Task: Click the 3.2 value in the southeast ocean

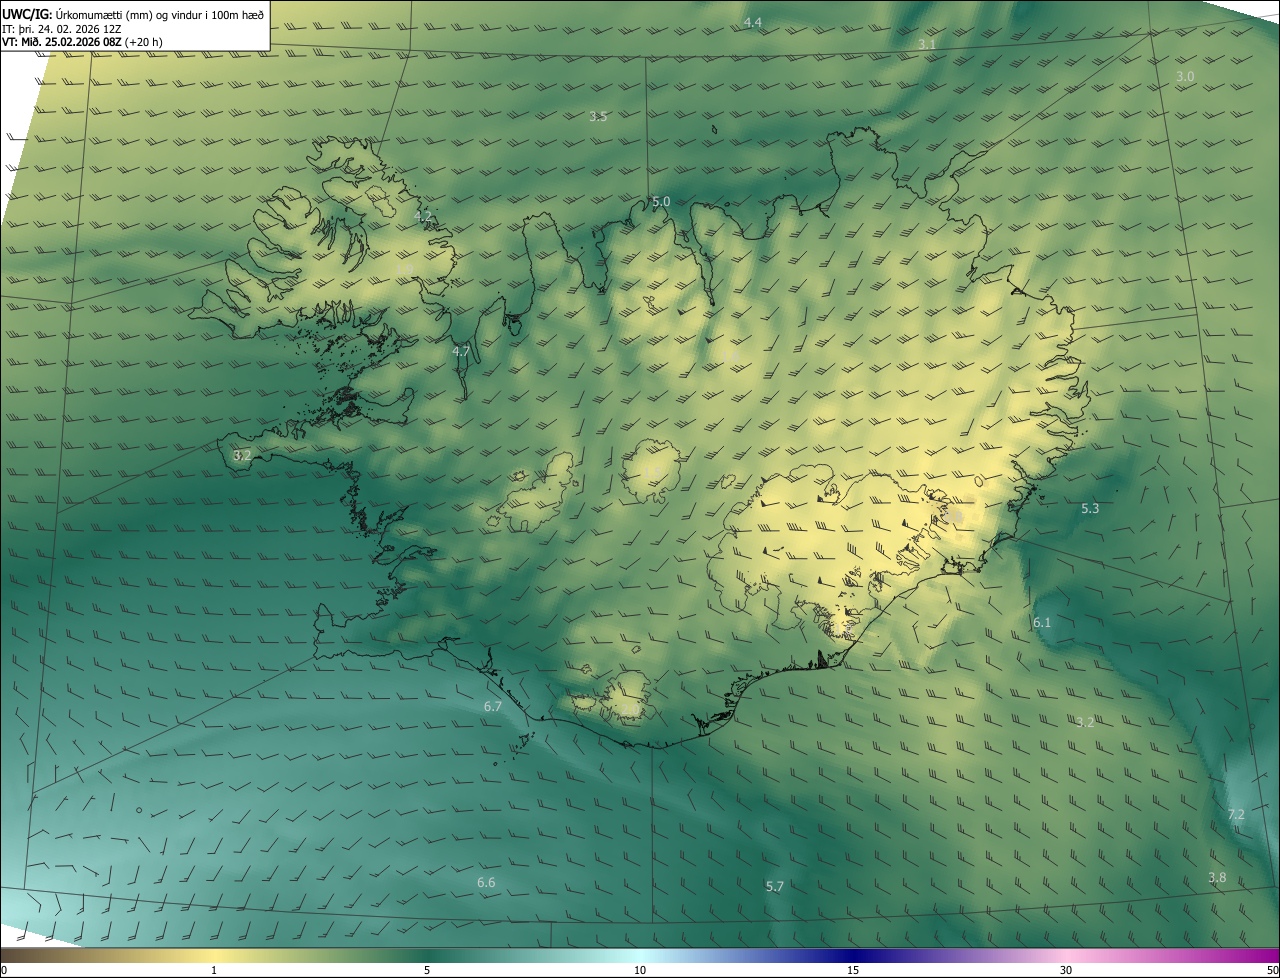Action: 1085,721
